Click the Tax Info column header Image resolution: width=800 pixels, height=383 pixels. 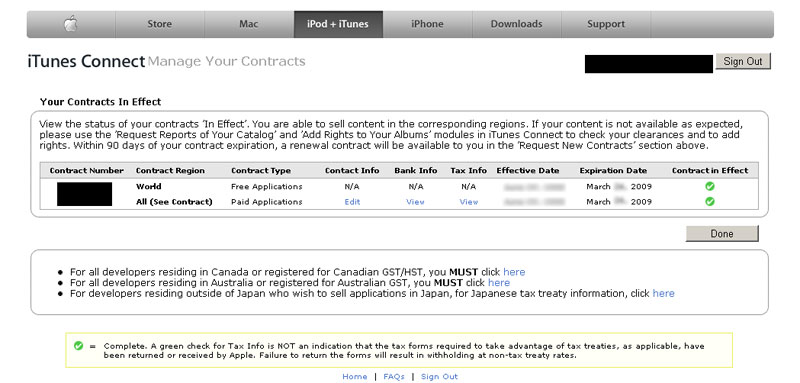(x=468, y=171)
